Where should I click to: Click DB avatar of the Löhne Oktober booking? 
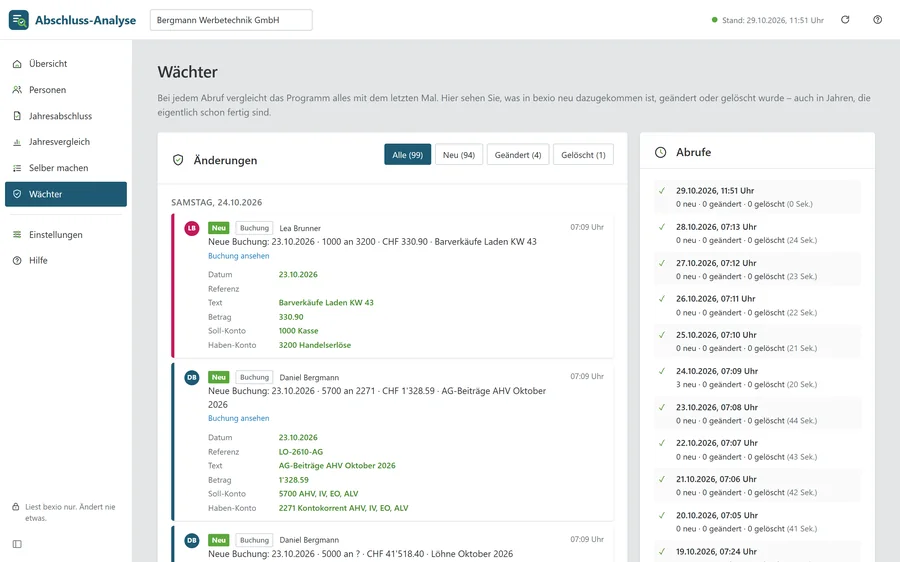point(192,540)
